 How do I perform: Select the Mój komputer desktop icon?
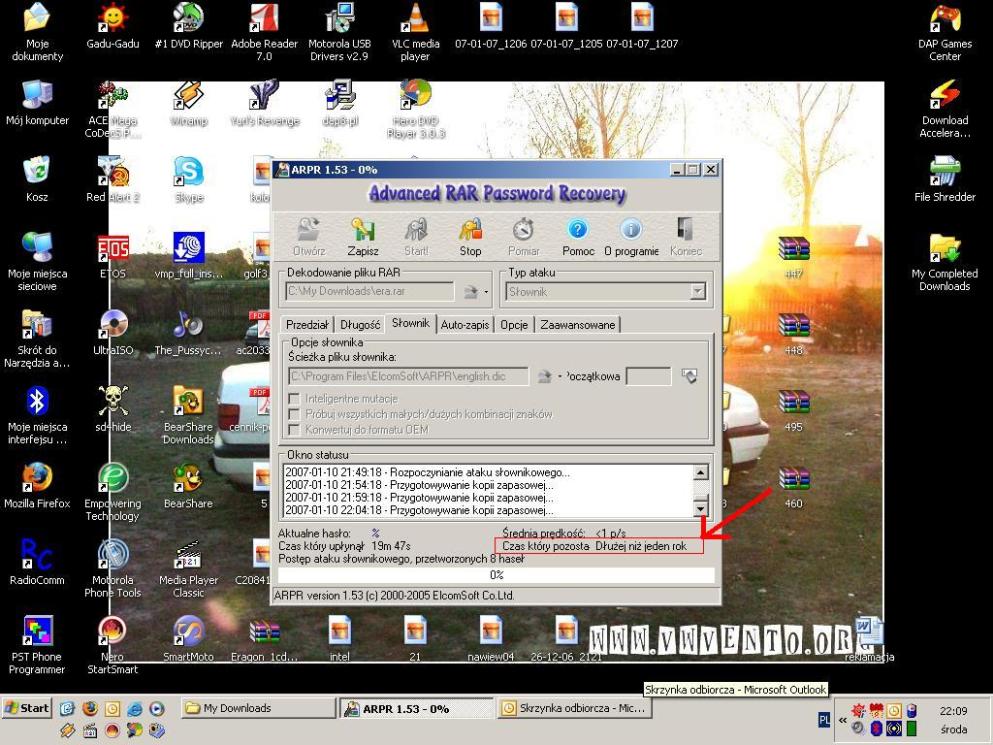[37, 94]
